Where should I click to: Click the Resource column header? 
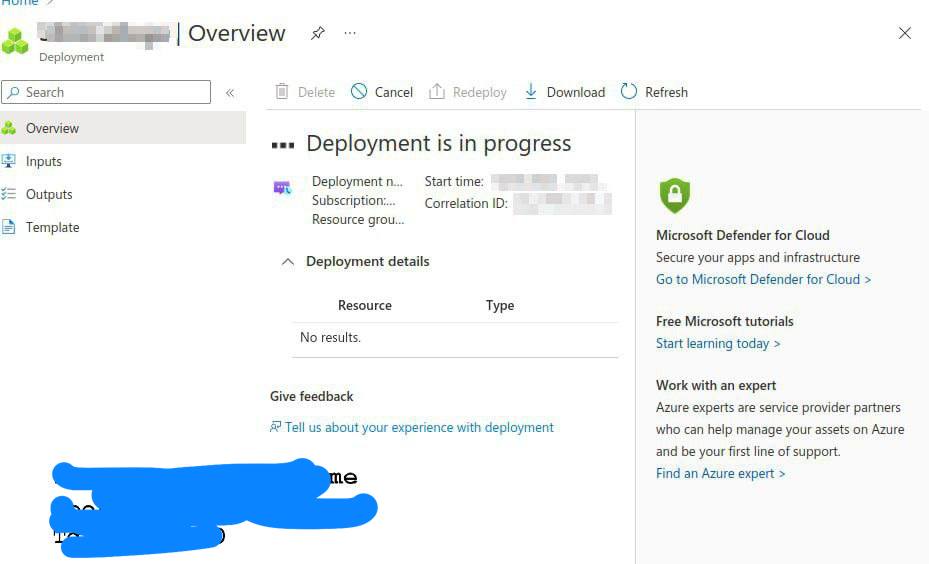pyautogui.click(x=364, y=306)
